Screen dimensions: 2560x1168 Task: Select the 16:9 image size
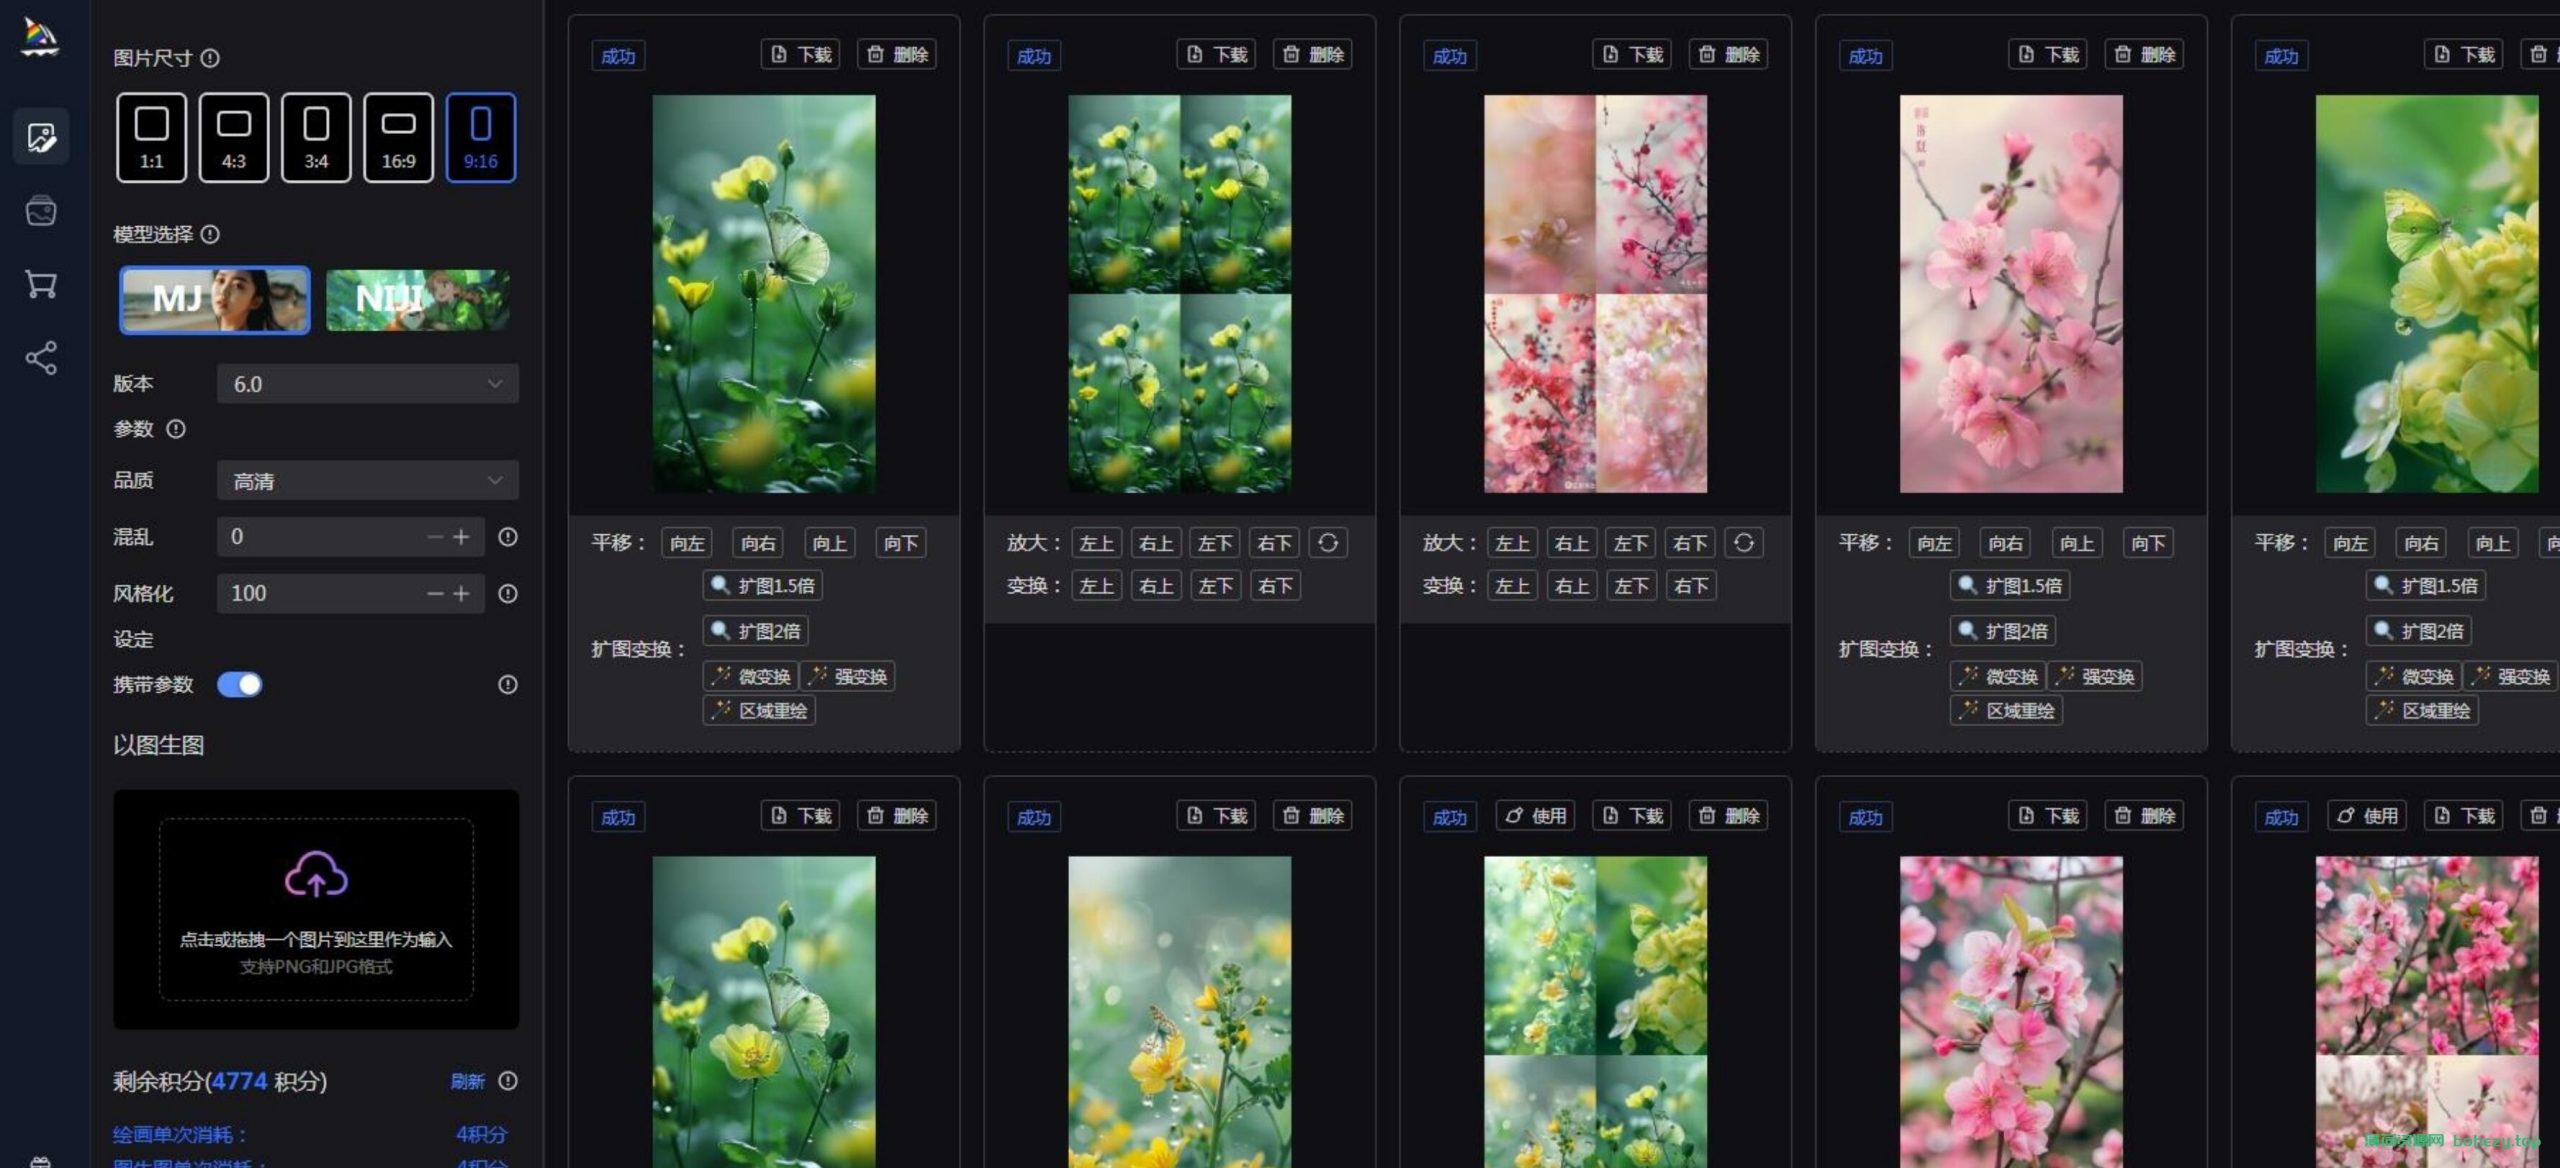[x=398, y=138]
